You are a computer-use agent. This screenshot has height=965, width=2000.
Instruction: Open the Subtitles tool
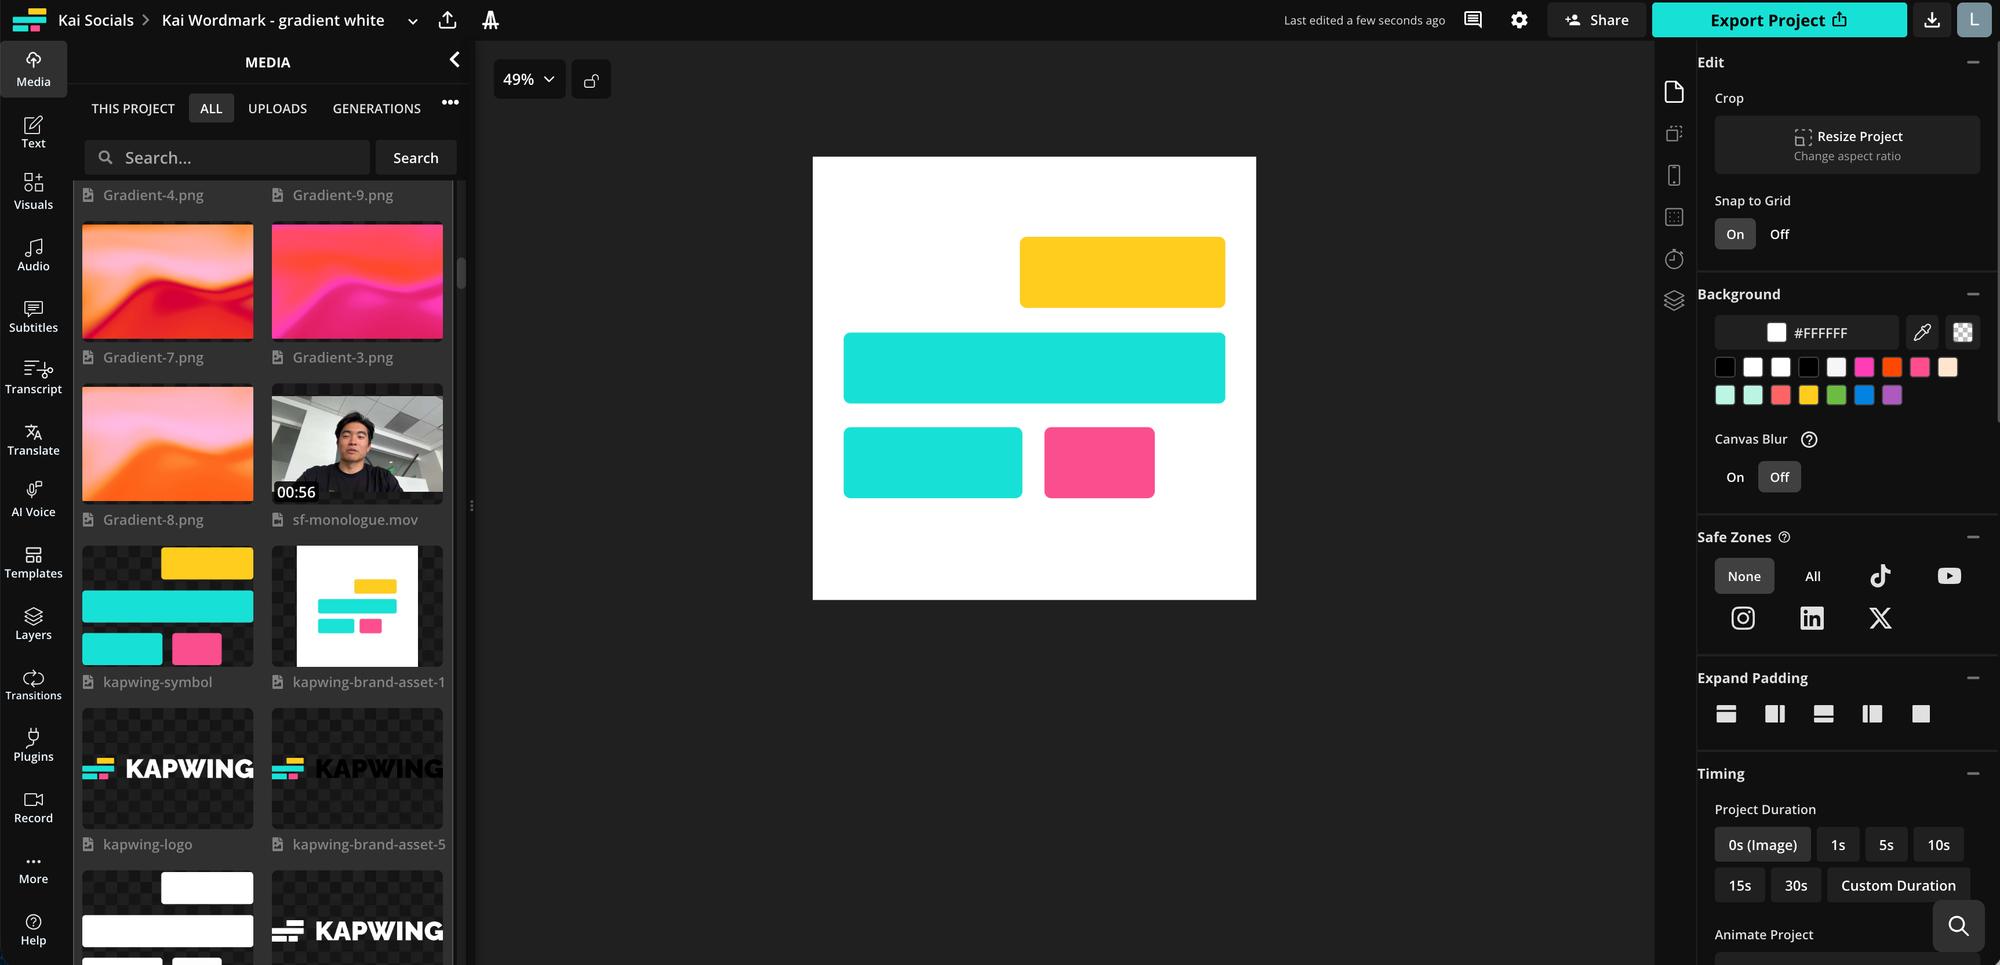[33, 316]
